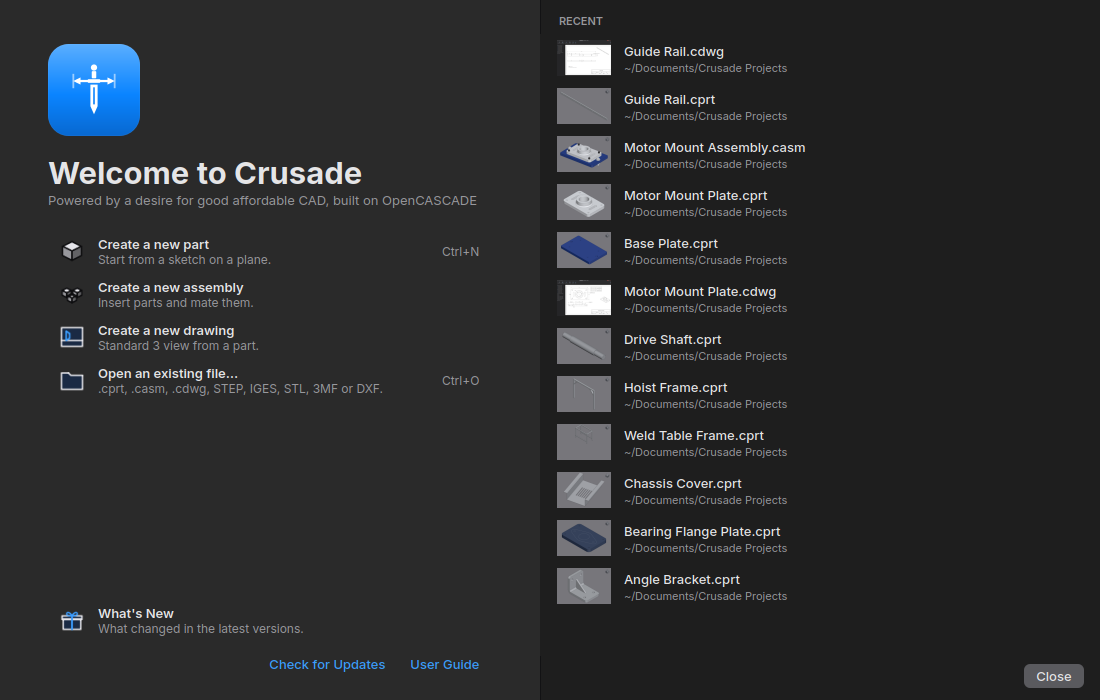This screenshot has height=700, width=1100.
Task: Open an existing file
Action: coord(270,381)
